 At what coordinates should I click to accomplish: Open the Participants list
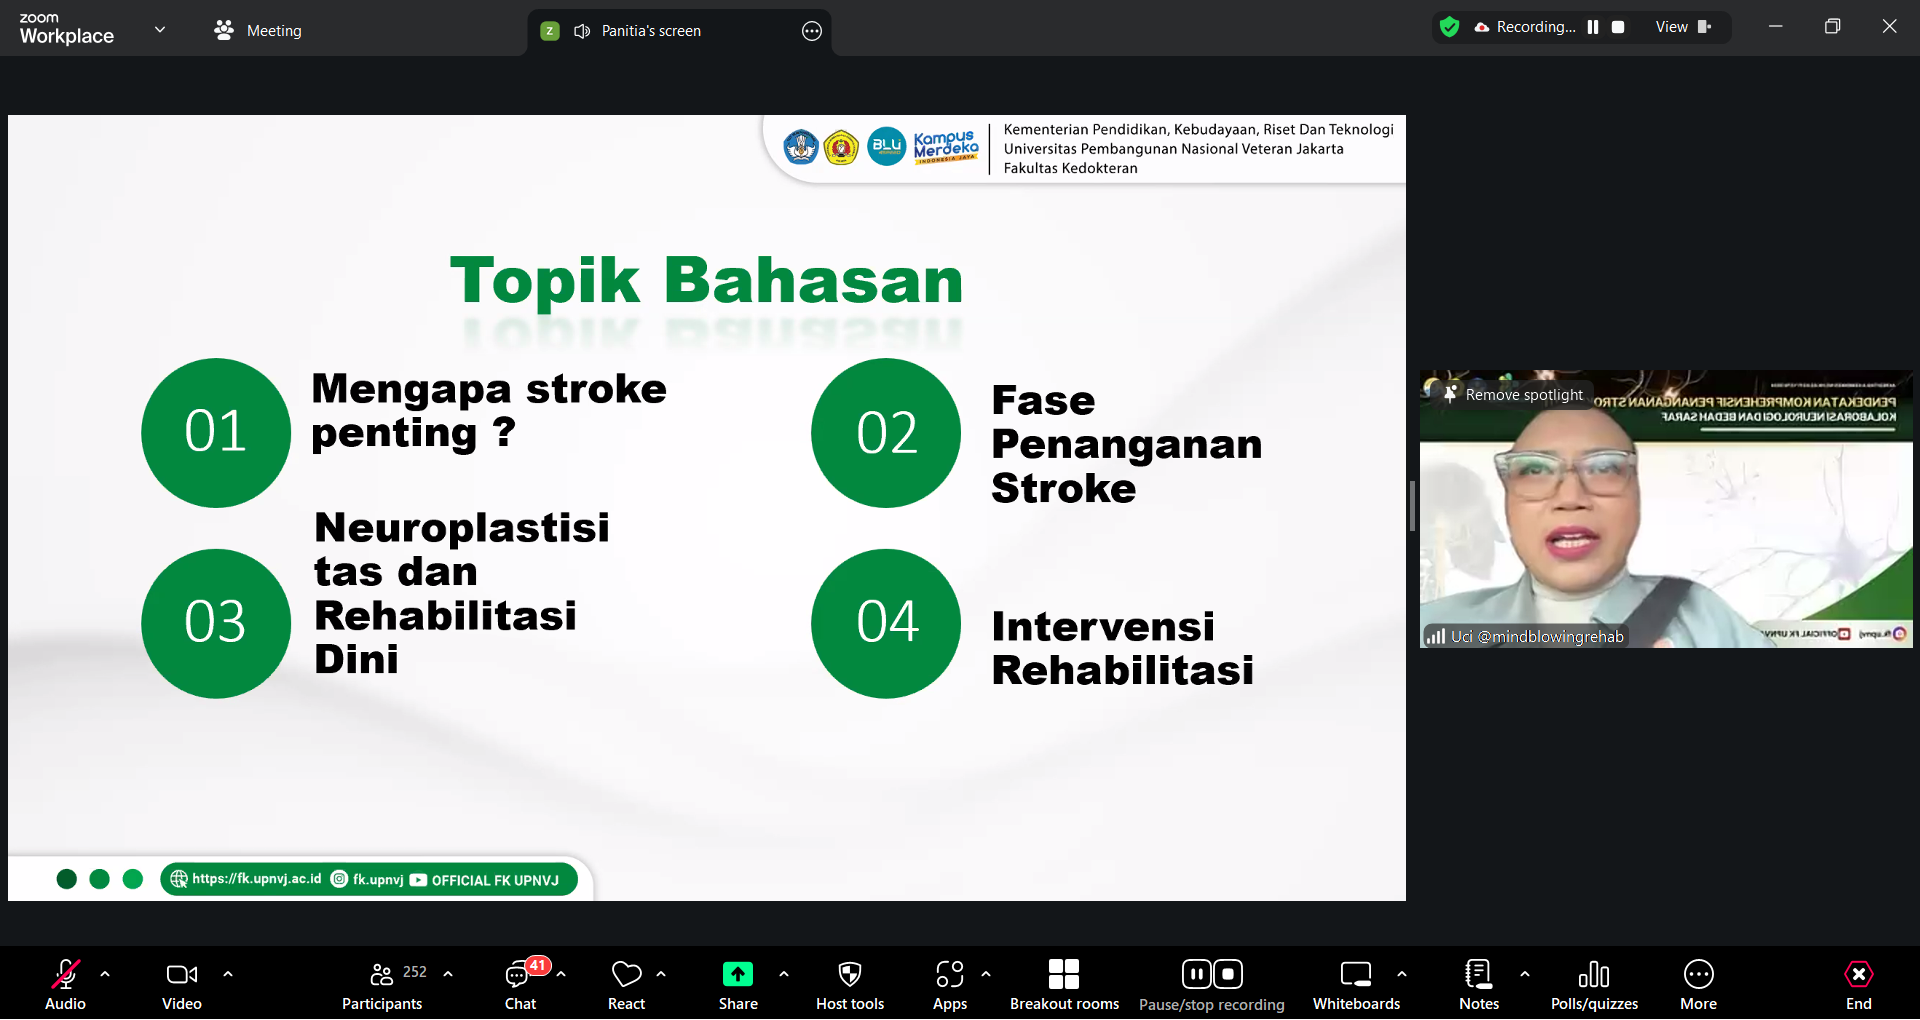point(382,984)
